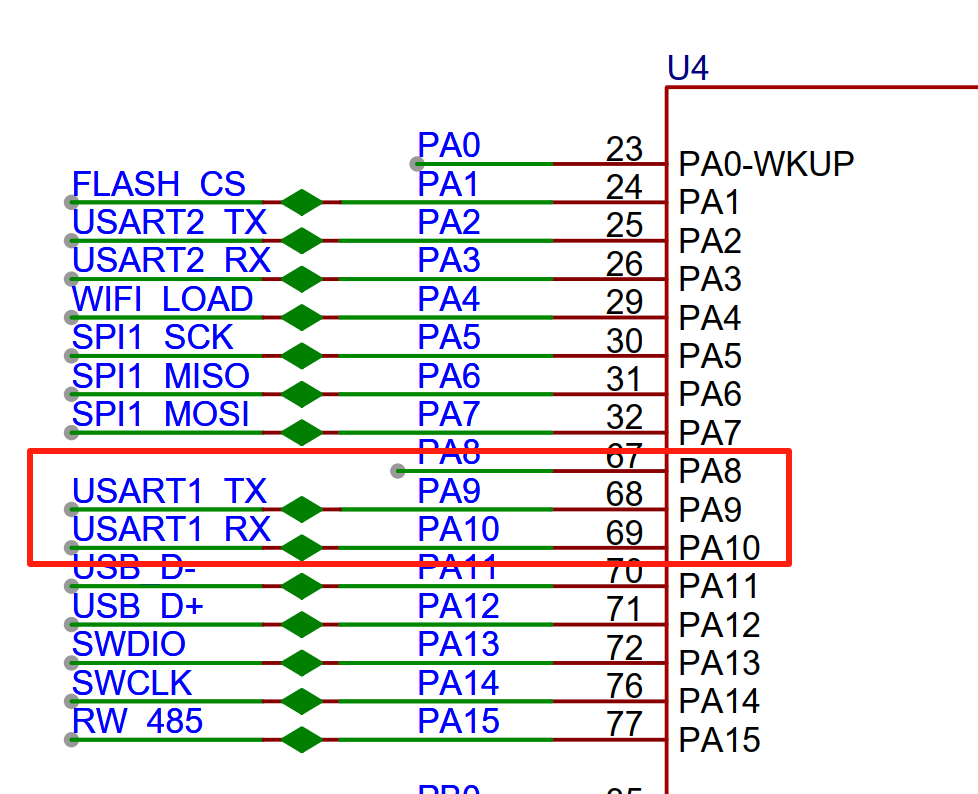Click the SPI1_SCK signal label

click(x=153, y=337)
